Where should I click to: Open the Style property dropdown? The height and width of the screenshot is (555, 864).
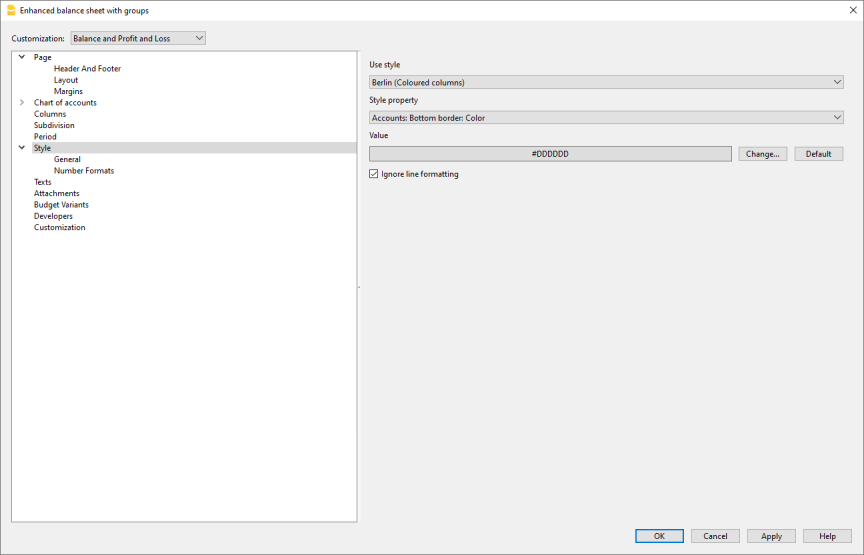pos(606,118)
